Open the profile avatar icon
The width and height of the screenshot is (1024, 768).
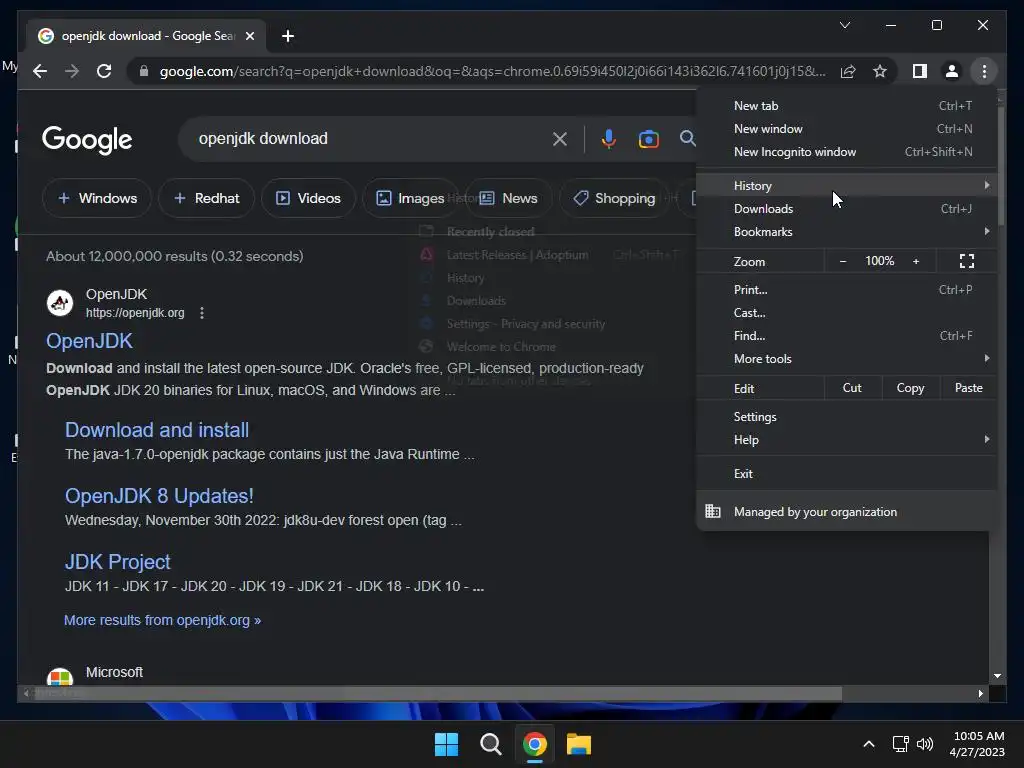tap(952, 71)
